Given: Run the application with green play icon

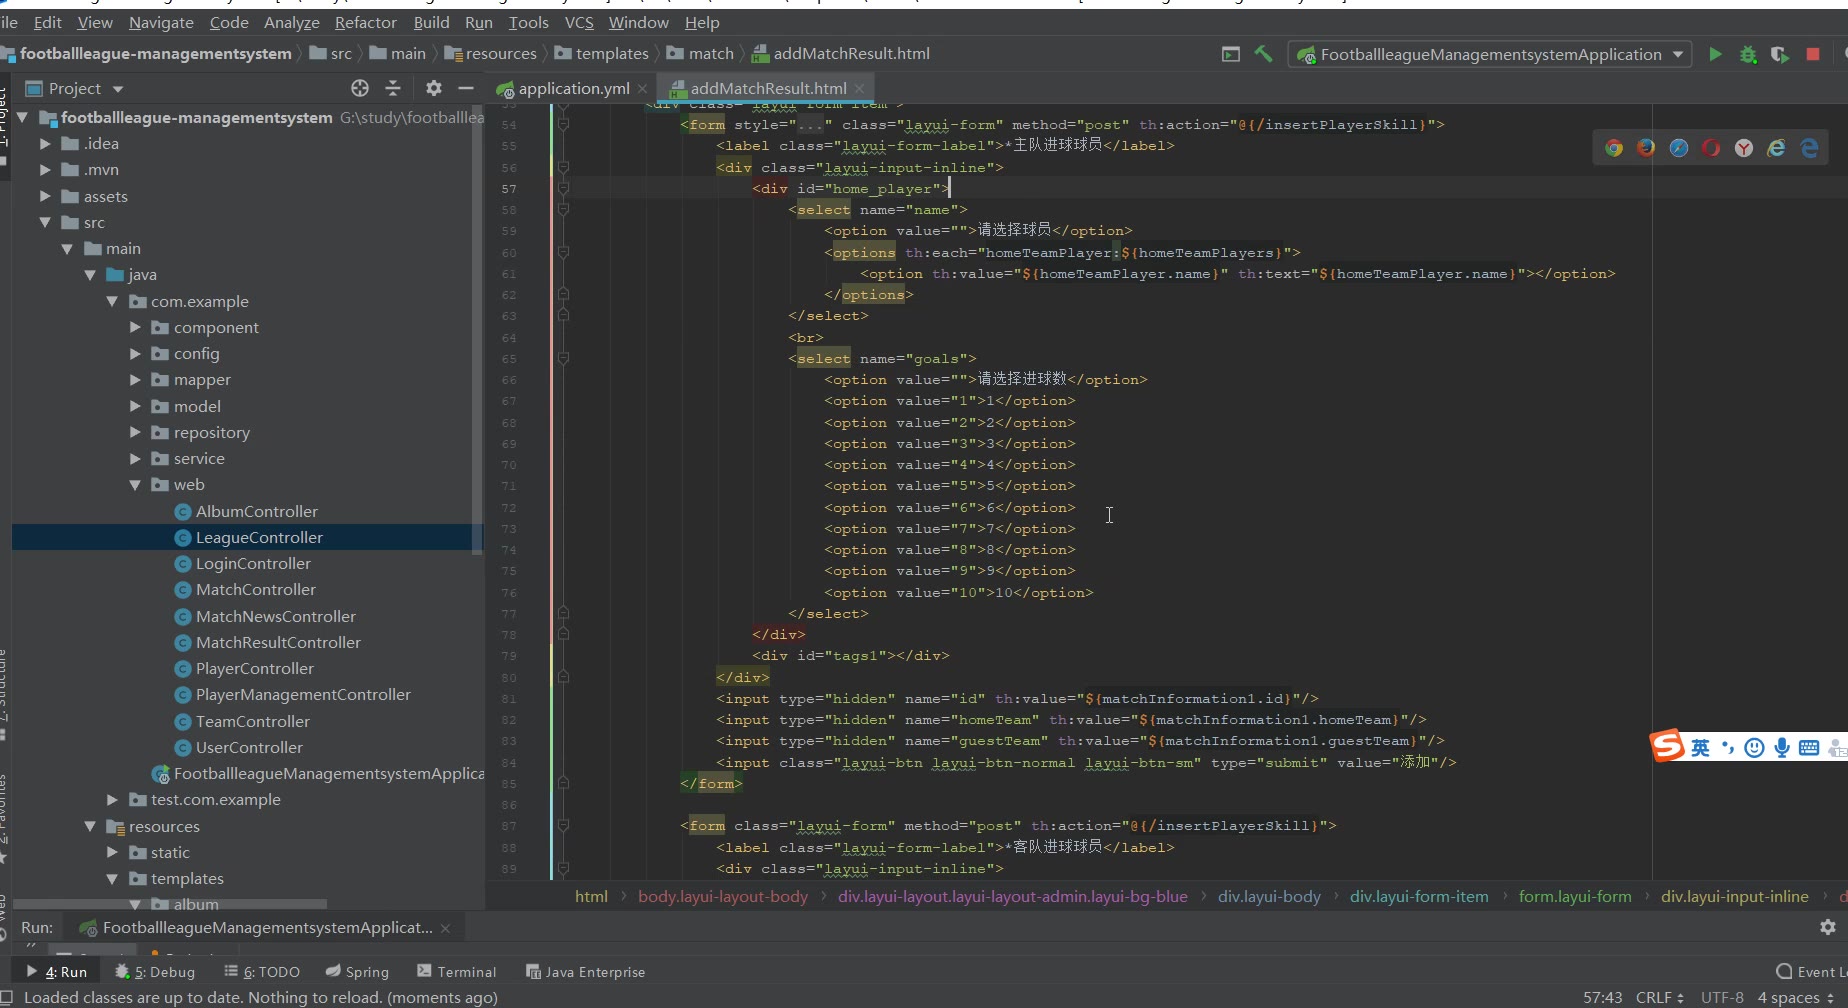Looking at the screenshot, I should pos(1715,54).
